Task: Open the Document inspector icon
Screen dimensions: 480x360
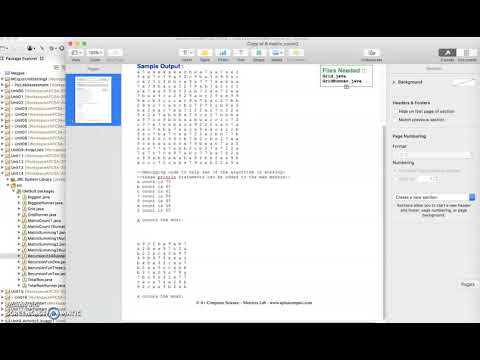Action: click(x=467, y=53)
